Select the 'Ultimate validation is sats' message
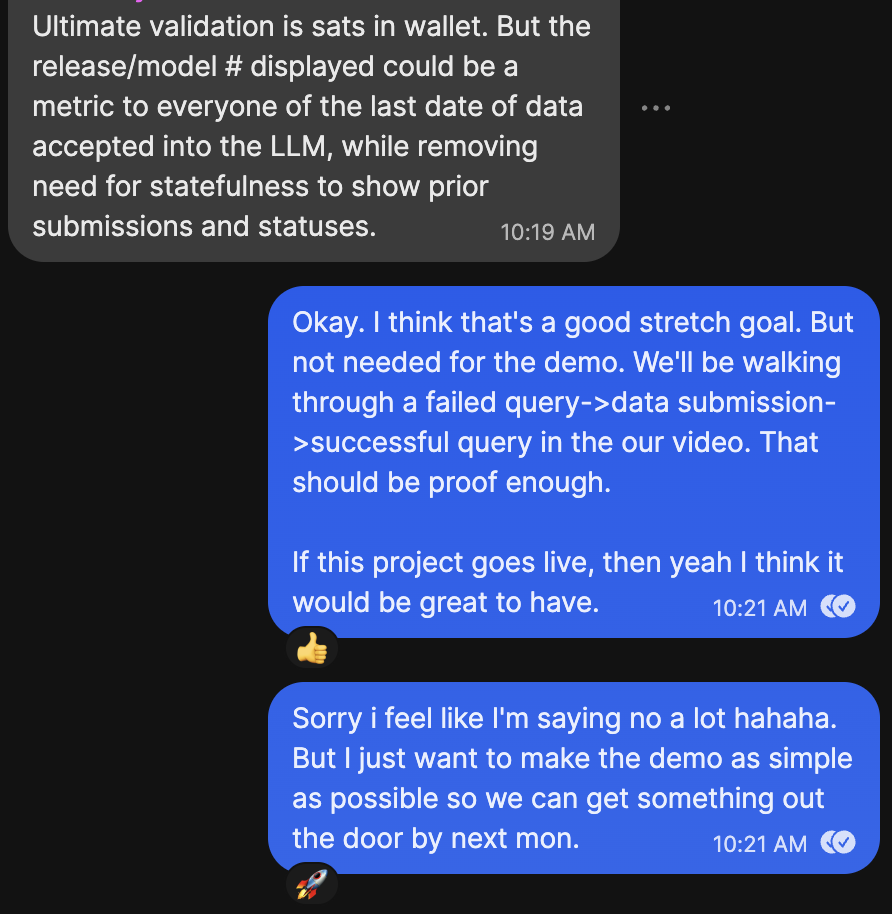 314,128
